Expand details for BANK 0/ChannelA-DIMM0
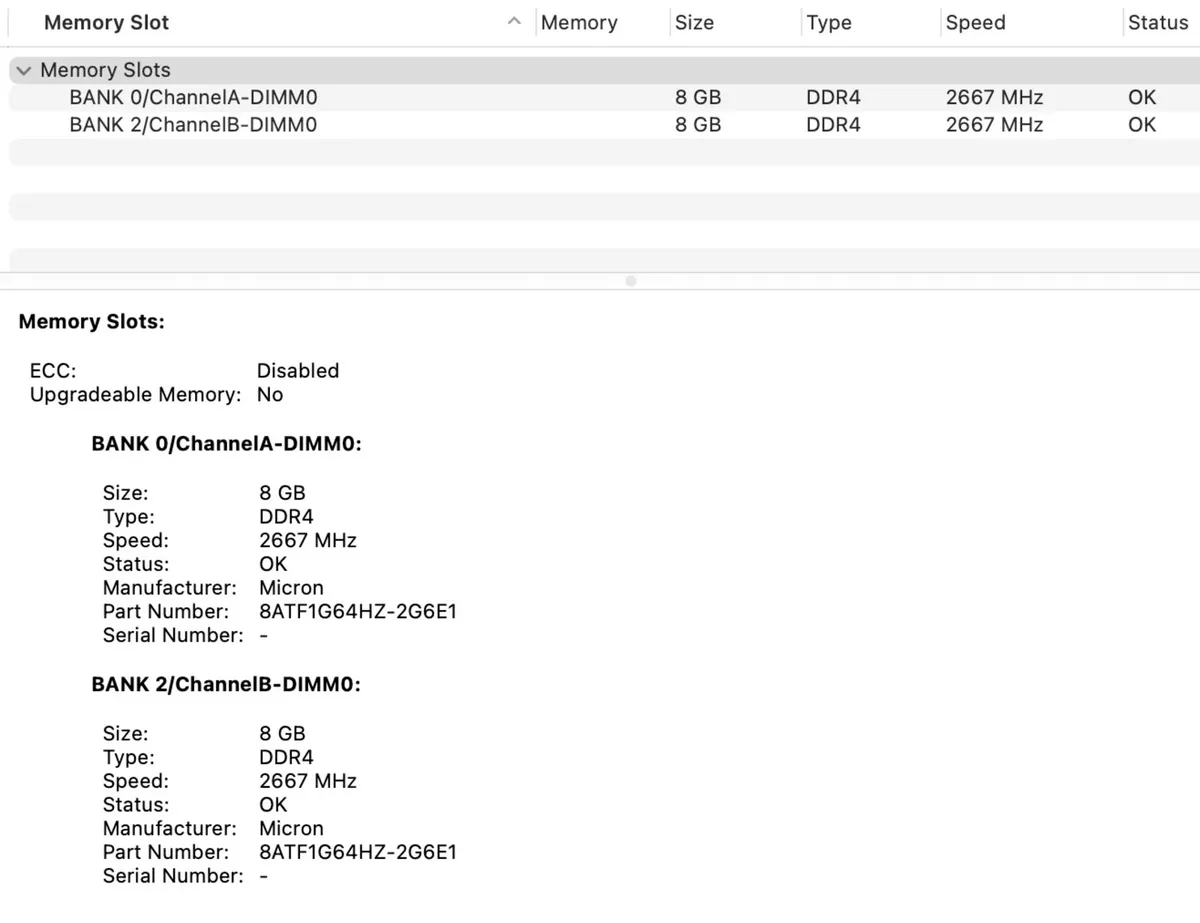 193,97
